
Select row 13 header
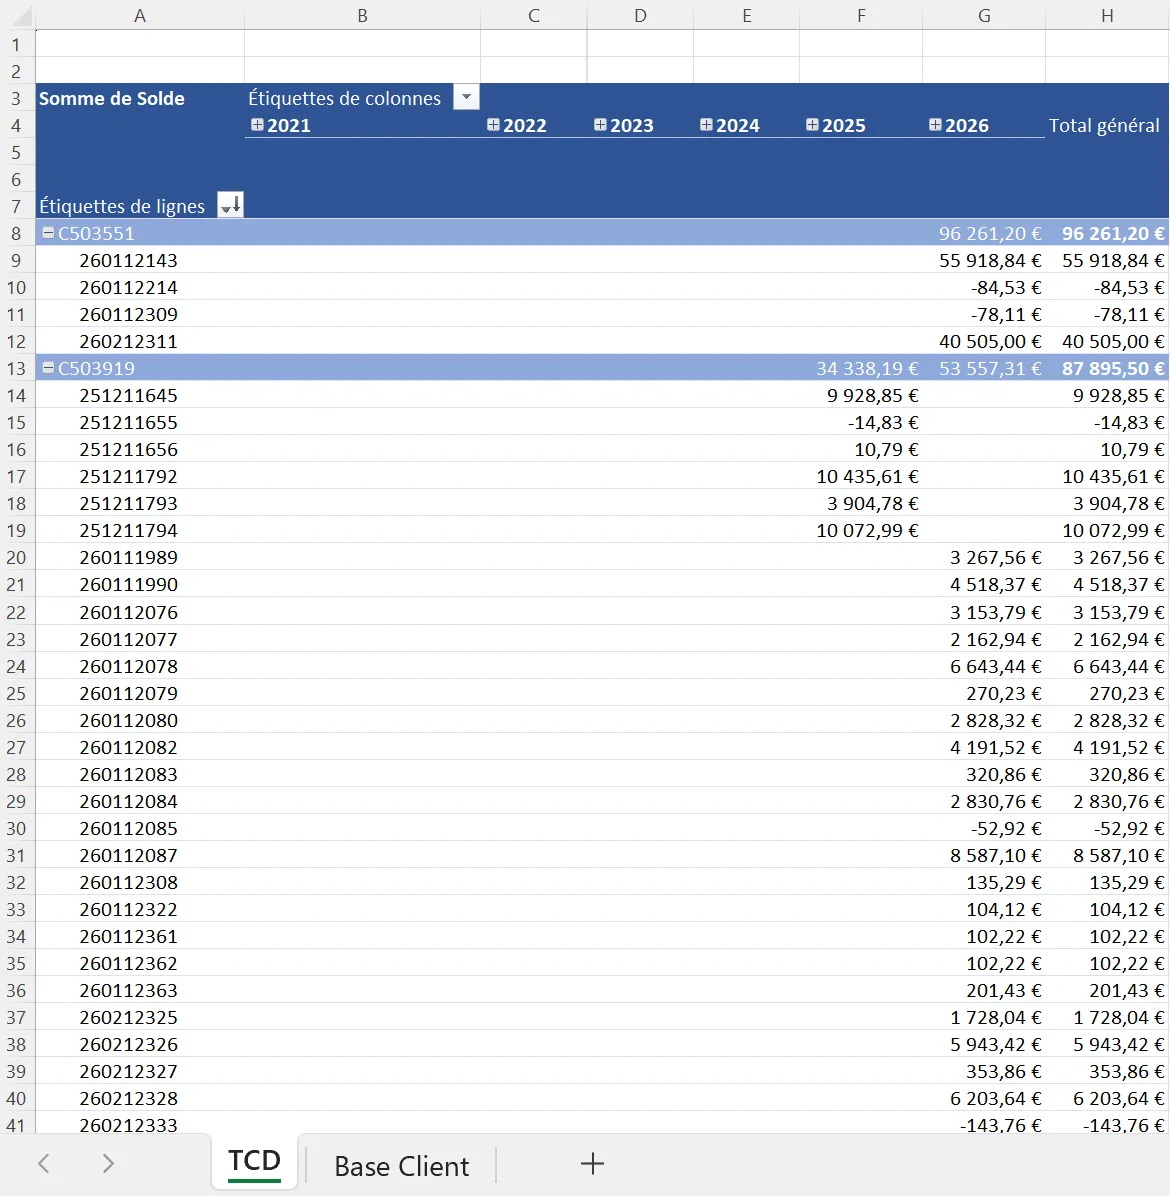tap(17, 368)
